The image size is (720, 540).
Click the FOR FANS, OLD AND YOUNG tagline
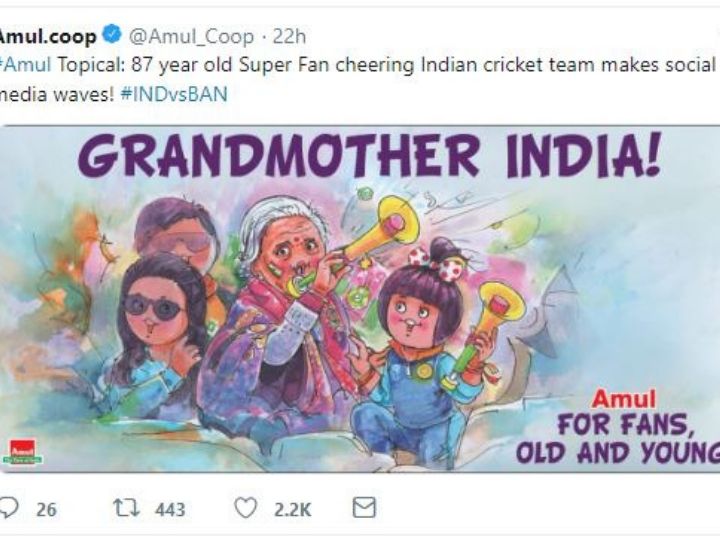point(620,437)
